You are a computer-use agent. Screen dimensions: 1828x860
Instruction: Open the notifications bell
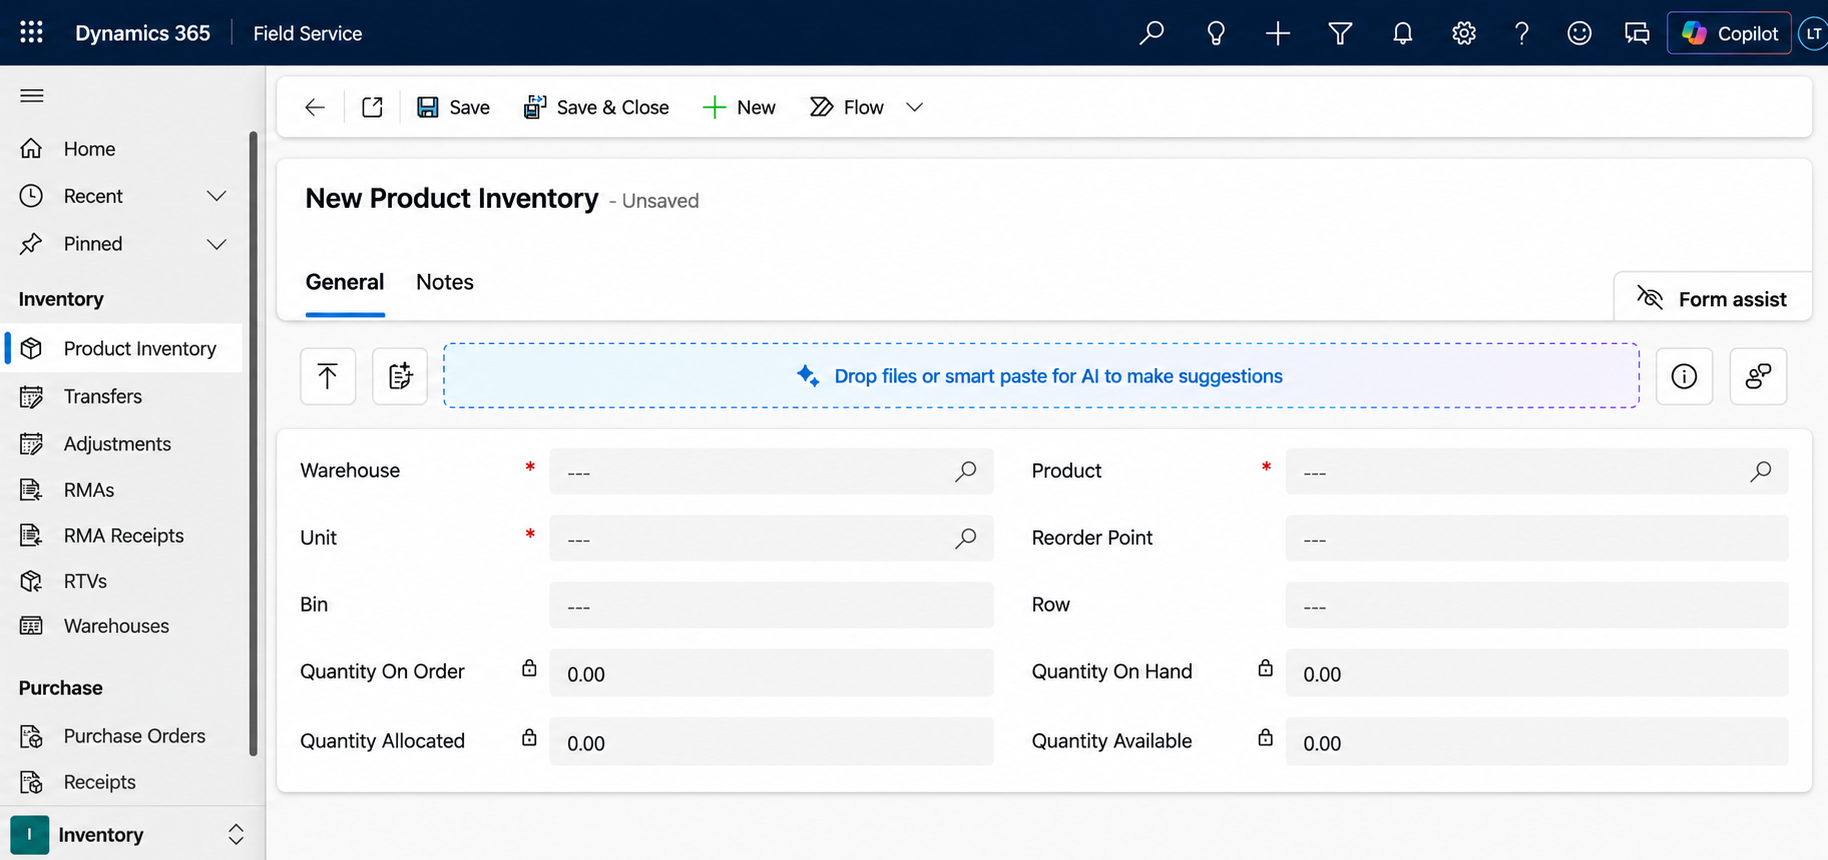coord(1402,33)
